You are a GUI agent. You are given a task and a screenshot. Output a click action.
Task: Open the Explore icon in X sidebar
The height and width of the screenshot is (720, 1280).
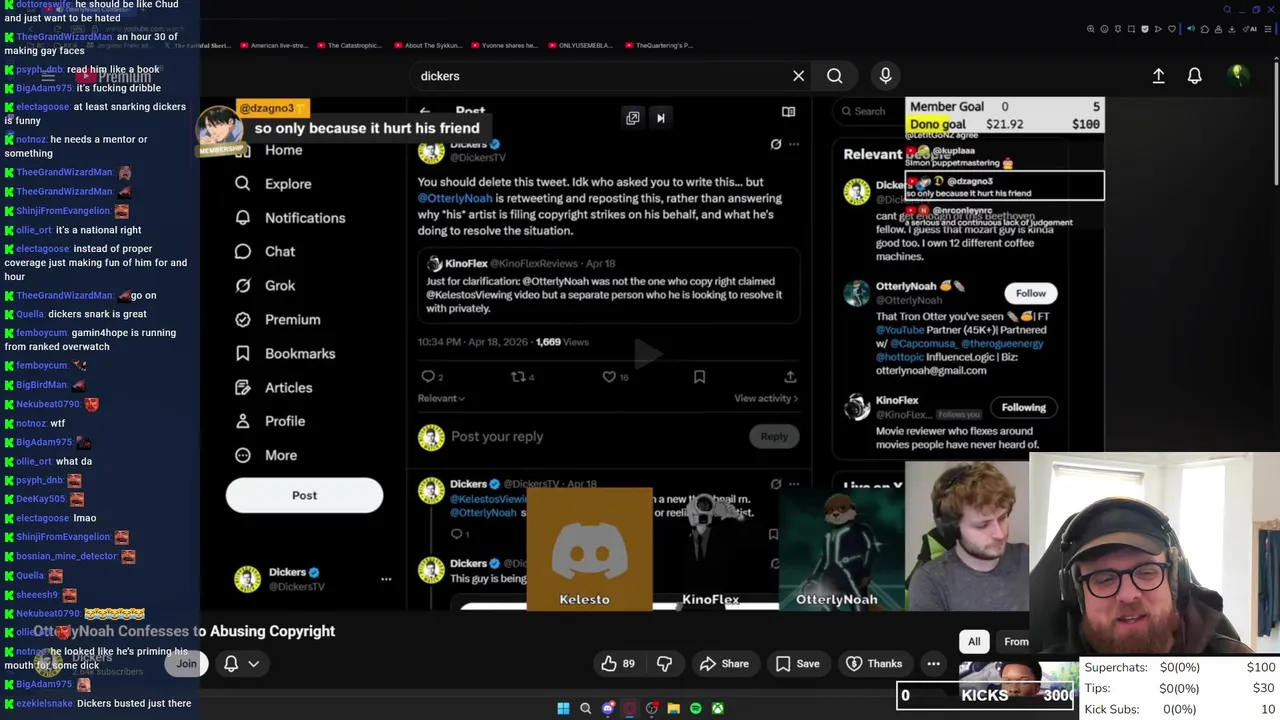[242, 184]
